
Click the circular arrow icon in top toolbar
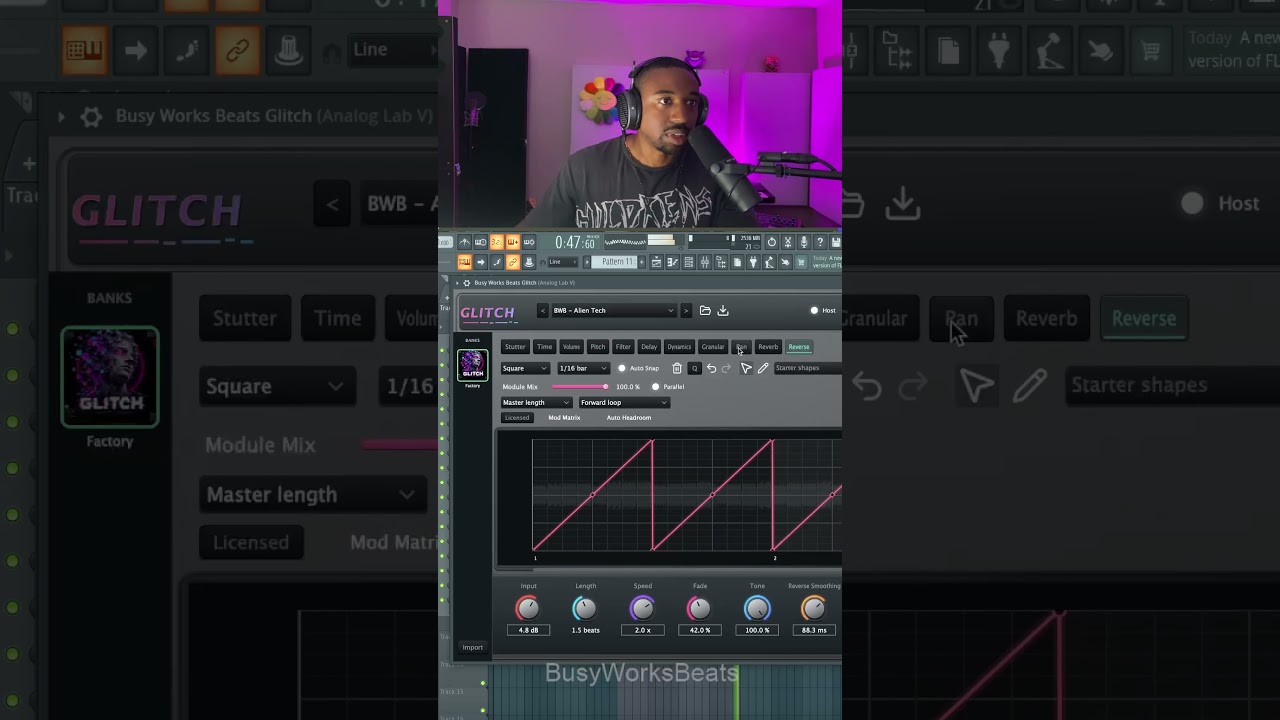coord(772,242)
